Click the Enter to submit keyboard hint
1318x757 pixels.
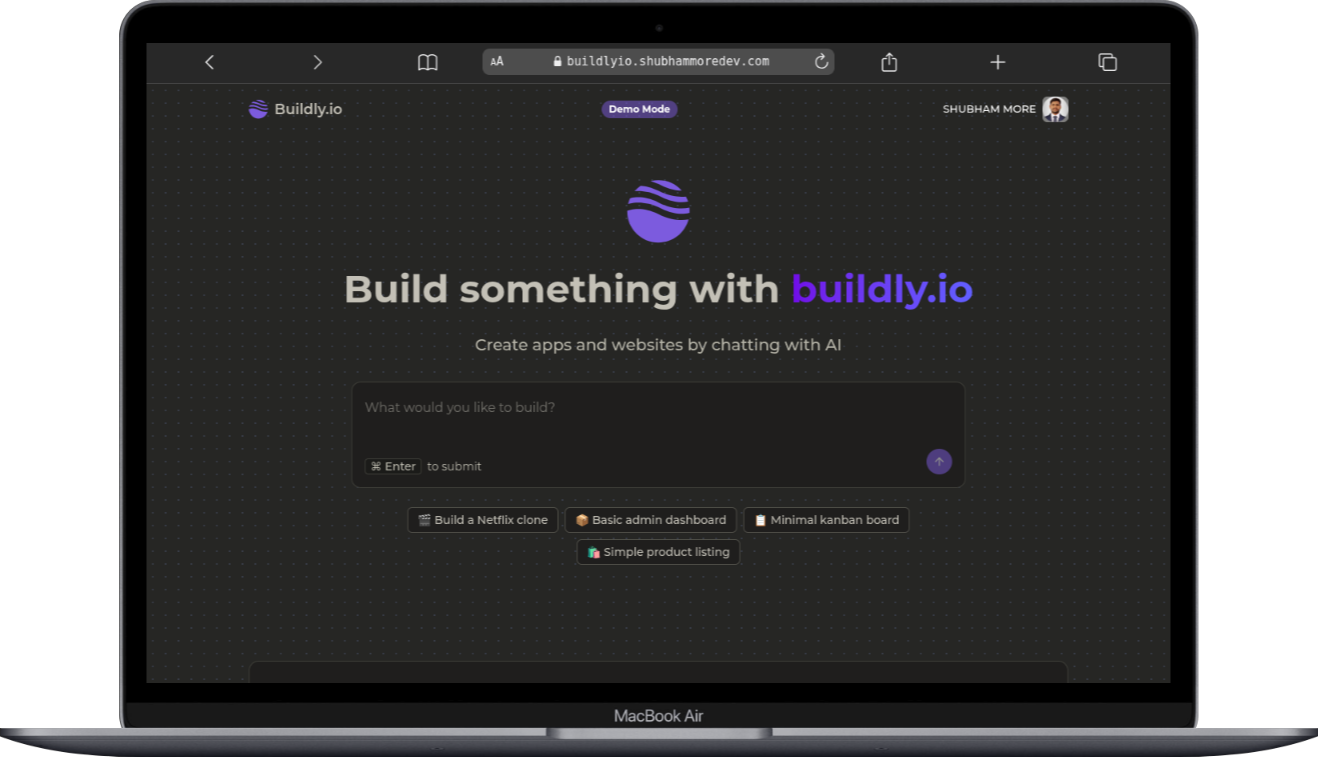[x=393, y=466]
